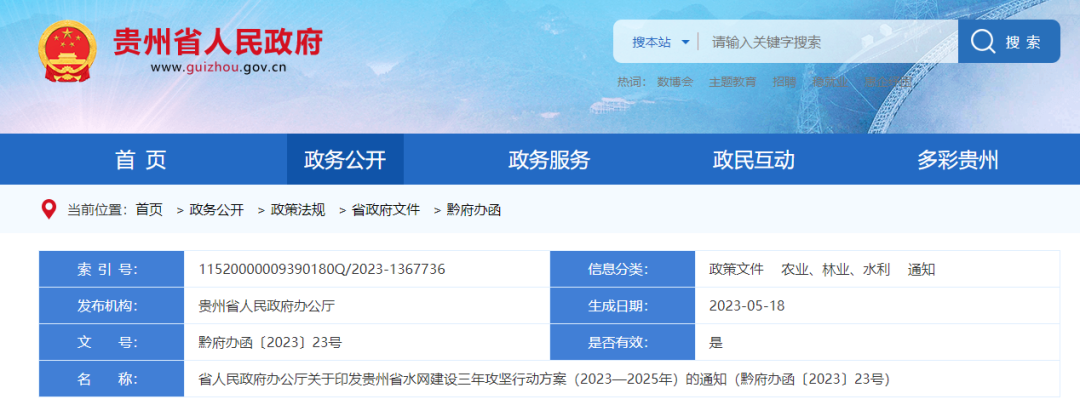1080x405 pixels.
Task: Open the 主题教育 hot keyword link
Action: [x=732, y=82]
